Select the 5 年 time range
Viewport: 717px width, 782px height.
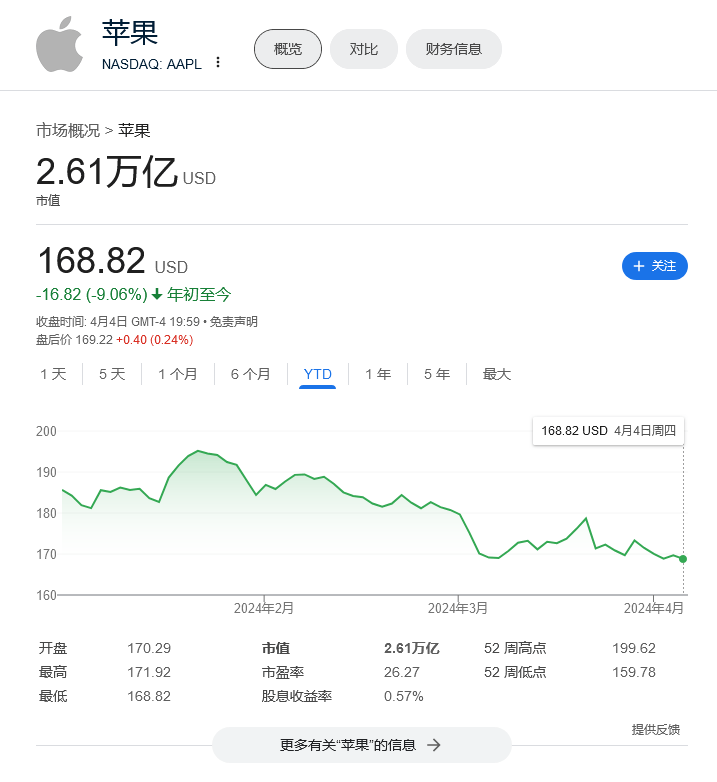(x=437, y=374)
